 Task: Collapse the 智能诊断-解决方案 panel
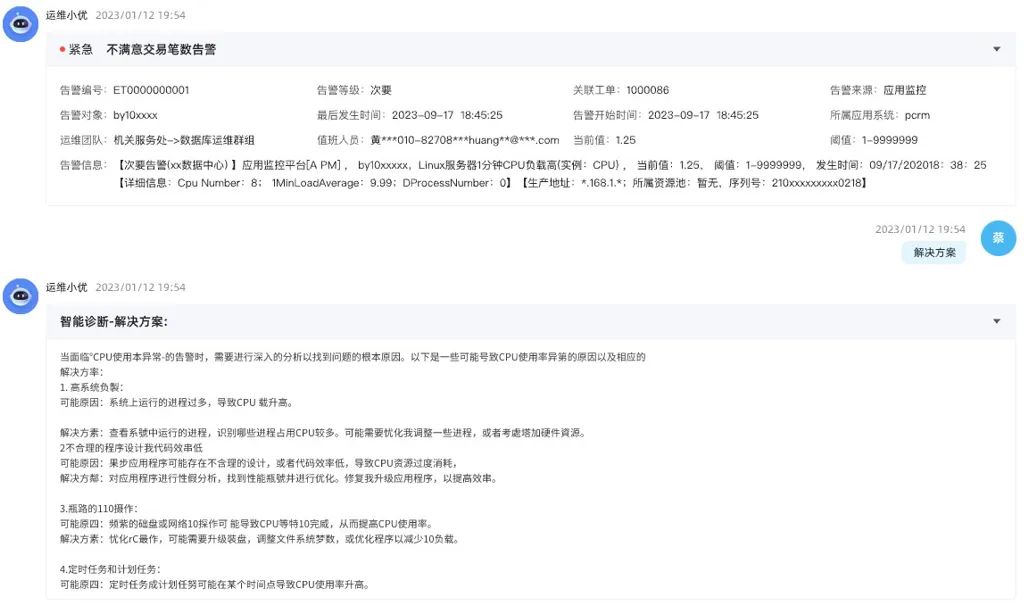tap(996, 321)
